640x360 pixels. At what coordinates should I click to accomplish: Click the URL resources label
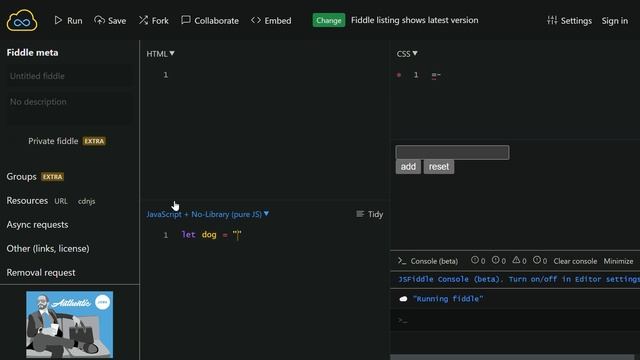(61, 201)
